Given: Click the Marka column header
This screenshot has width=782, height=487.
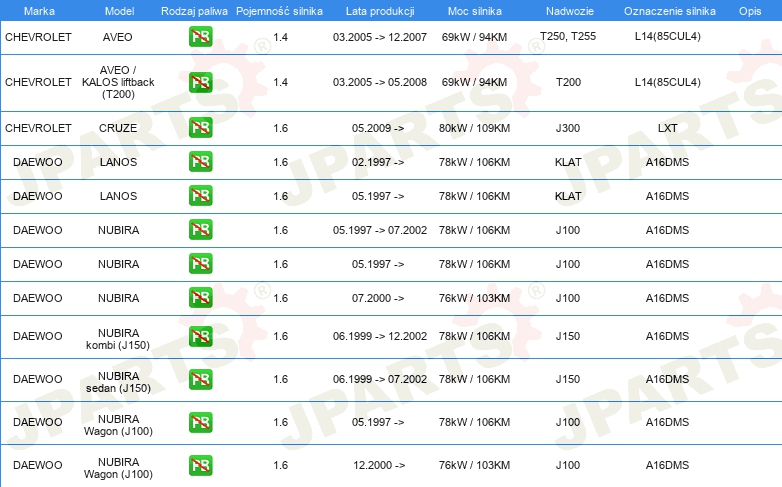Looking at the screenshot, I should click(39, 11).
